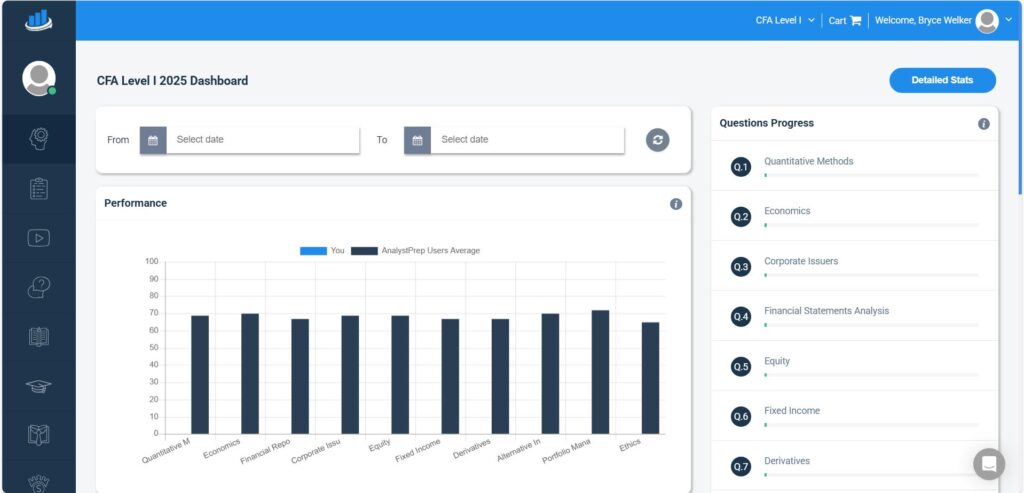Open the video lessons play icon
The width and height of the screenshot is (1024, 493).
point(39,238)
